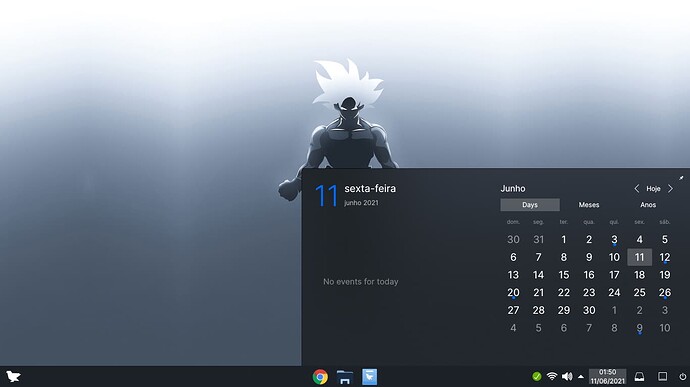Click the green checkmark tray icon

pos(536,376)
